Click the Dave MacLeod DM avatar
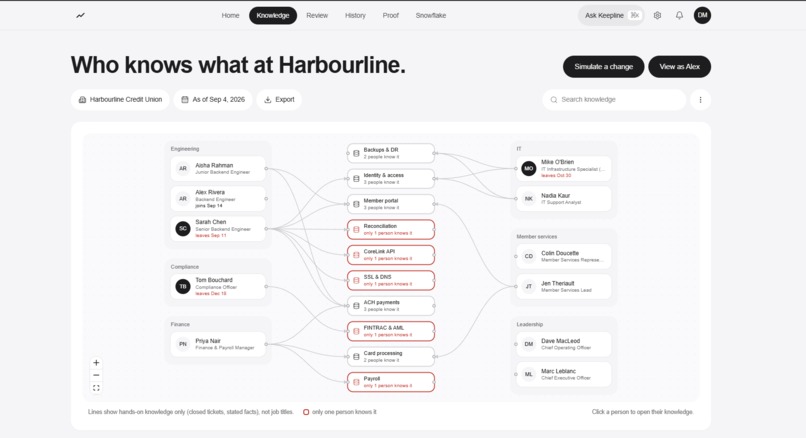Screen dimensions: 806x438 (x=528, y=344)
